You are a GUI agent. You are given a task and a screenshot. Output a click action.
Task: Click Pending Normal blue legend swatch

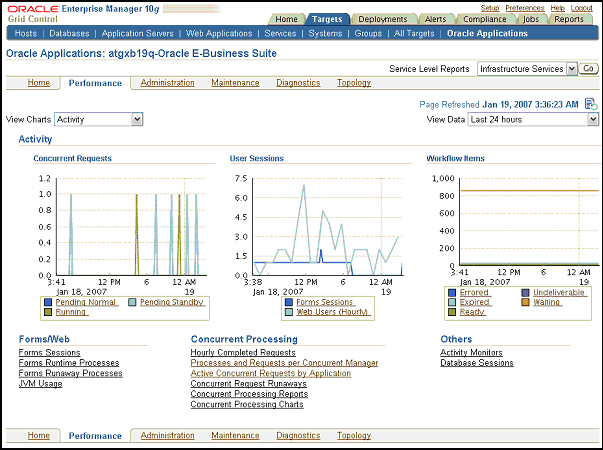click(48, 302)
